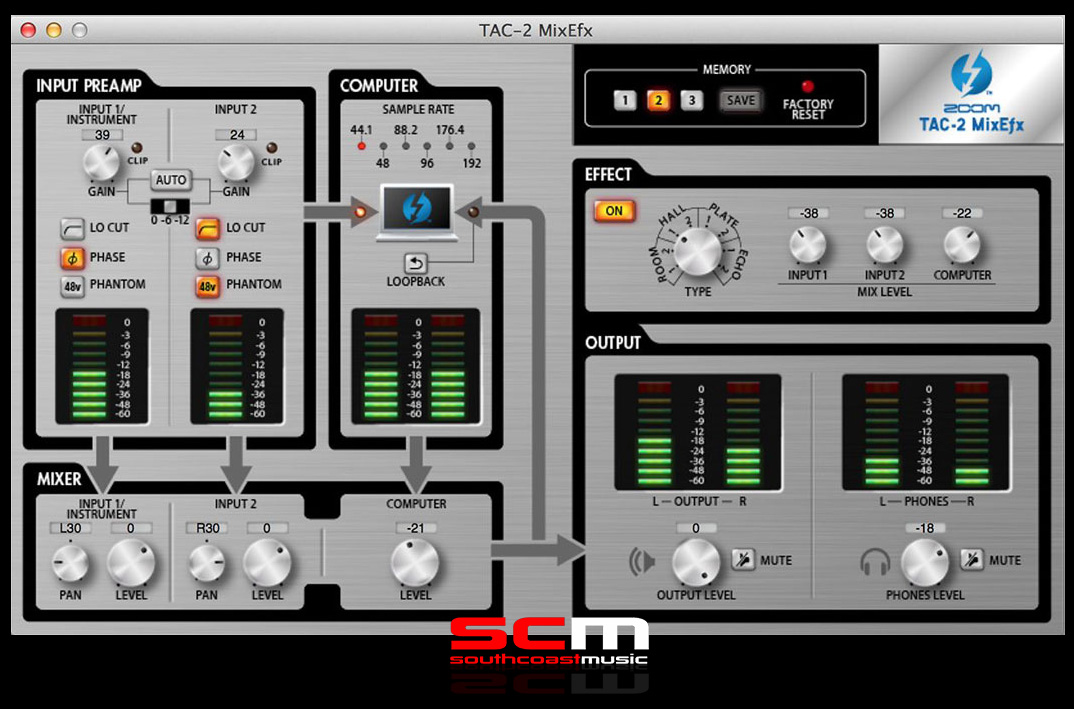
Task: Click the headphones icon
Action: (x=875, y=562)
